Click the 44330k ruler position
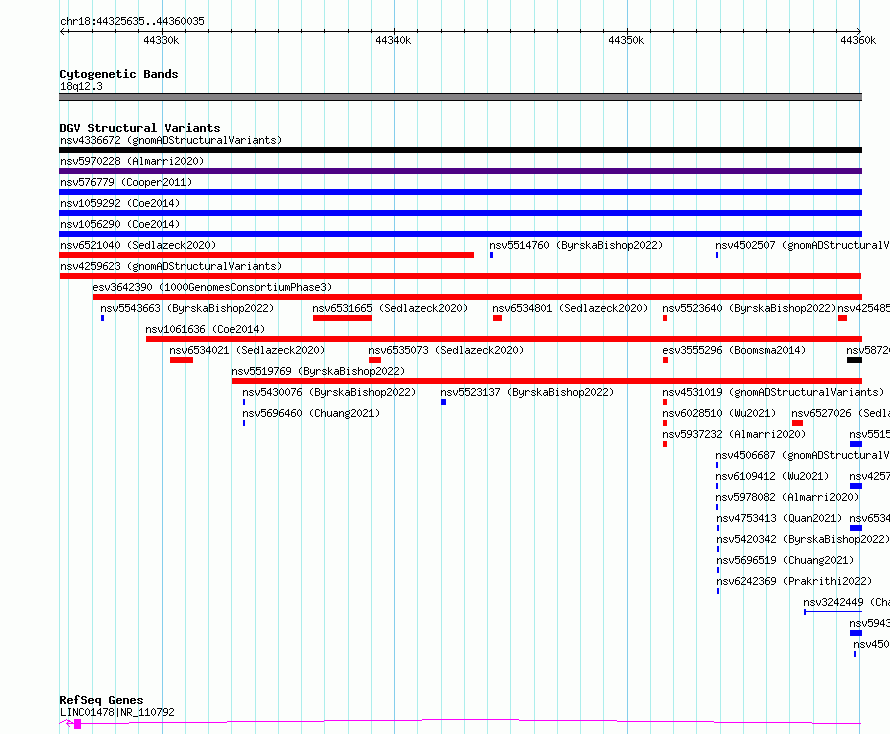The image size is (890, 734). [x=161, y=40]
